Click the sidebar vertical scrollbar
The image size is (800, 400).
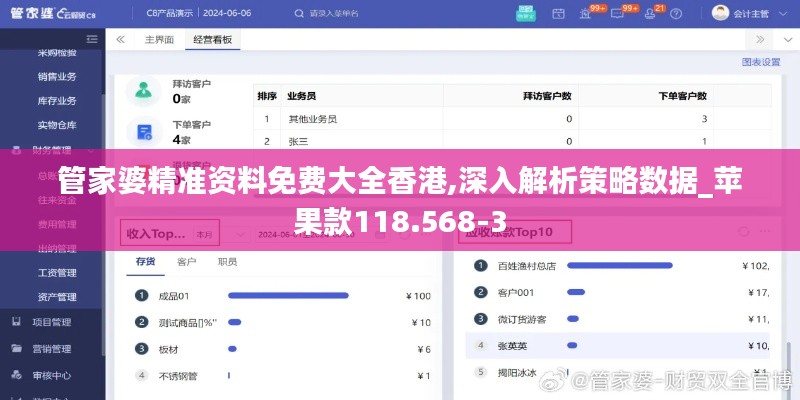[104, 224]
